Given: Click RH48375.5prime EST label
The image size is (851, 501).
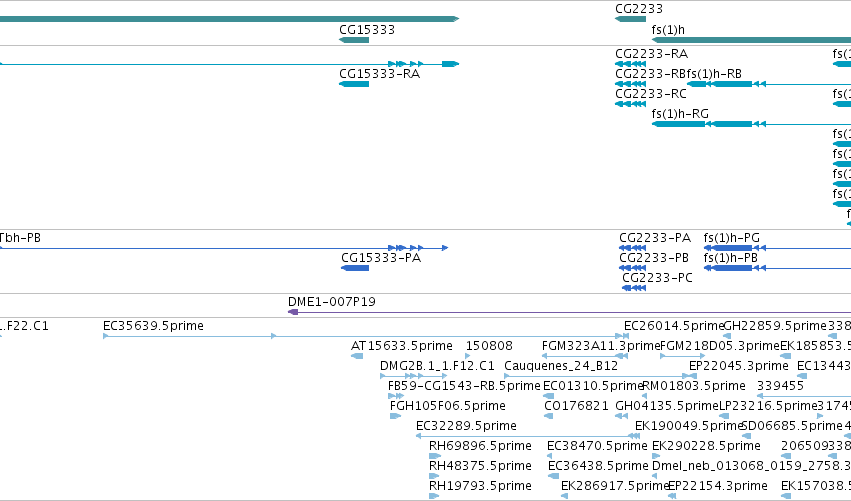Looking at the screenshot, I should [480, 466].
